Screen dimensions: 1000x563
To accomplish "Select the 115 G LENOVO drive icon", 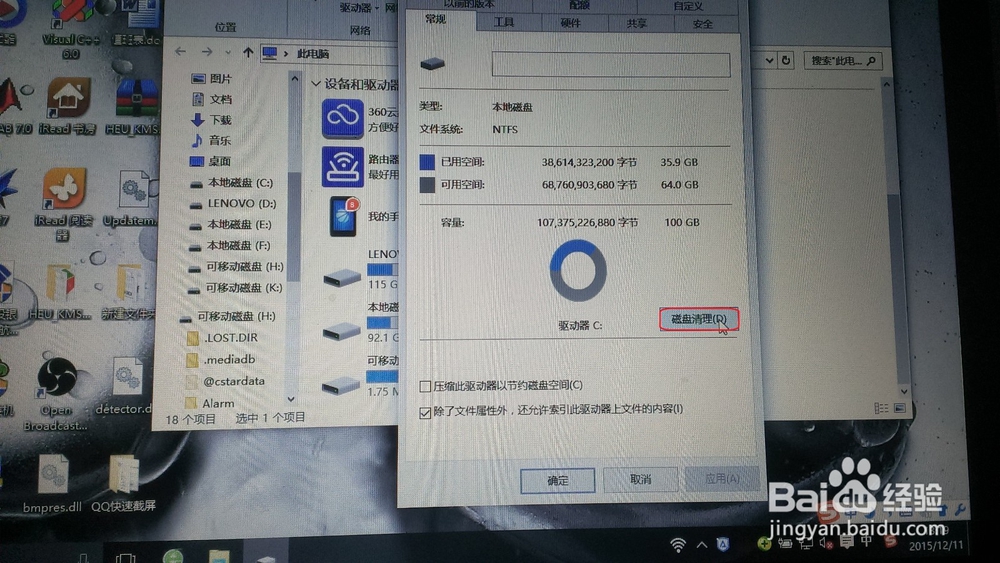I will tap(342, 278).
